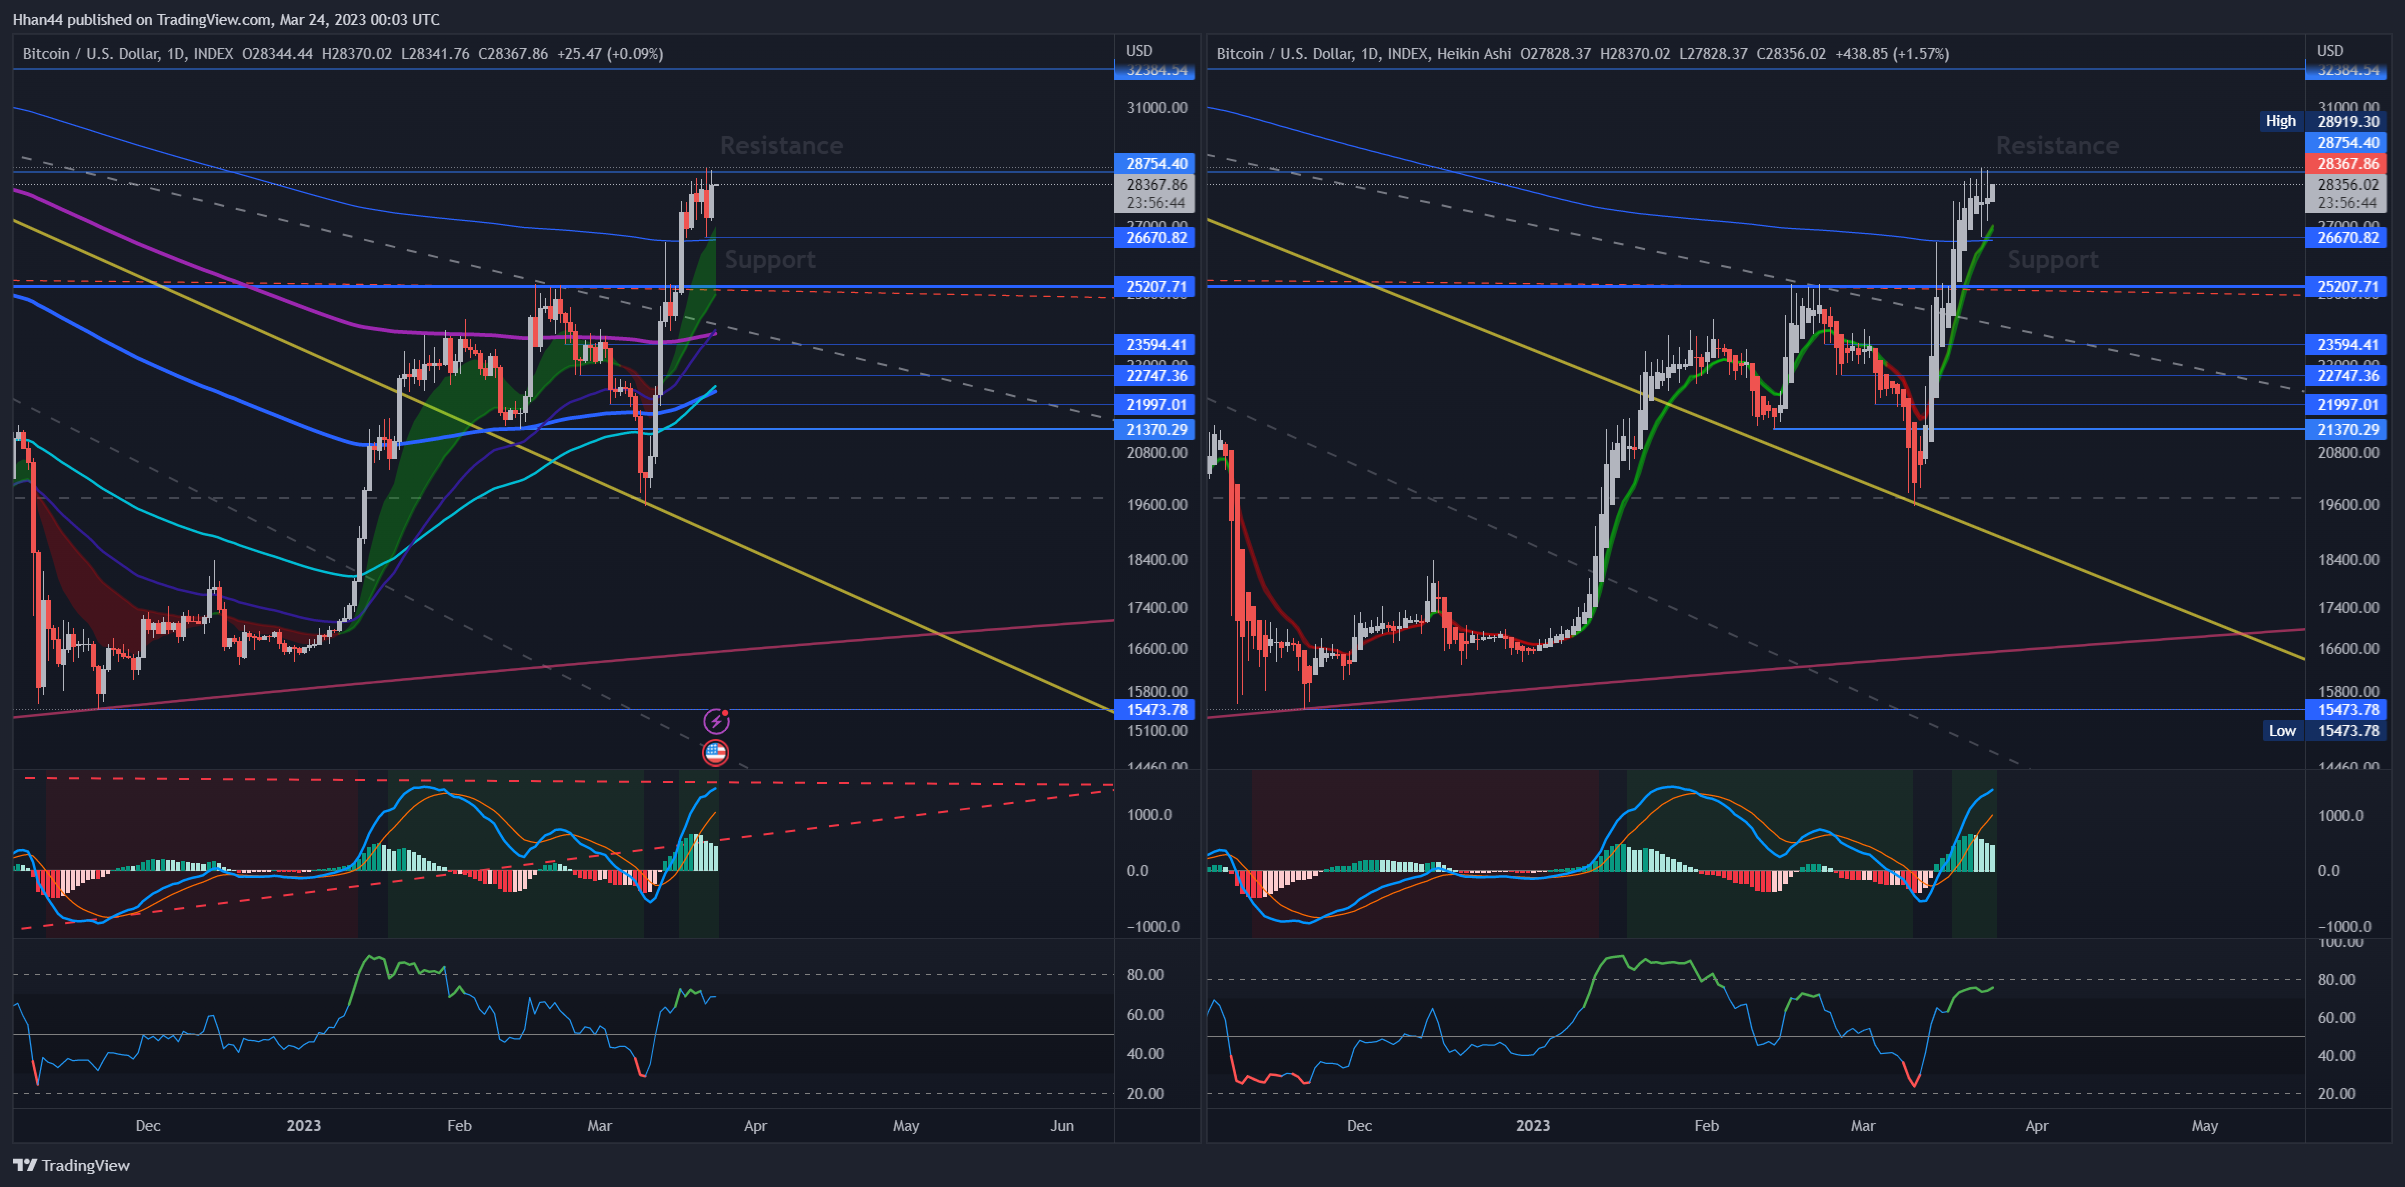Click Jun on left chart time axis
The height and width of the screenshot is (1187, 2405).
(x=1062, y=1126)
